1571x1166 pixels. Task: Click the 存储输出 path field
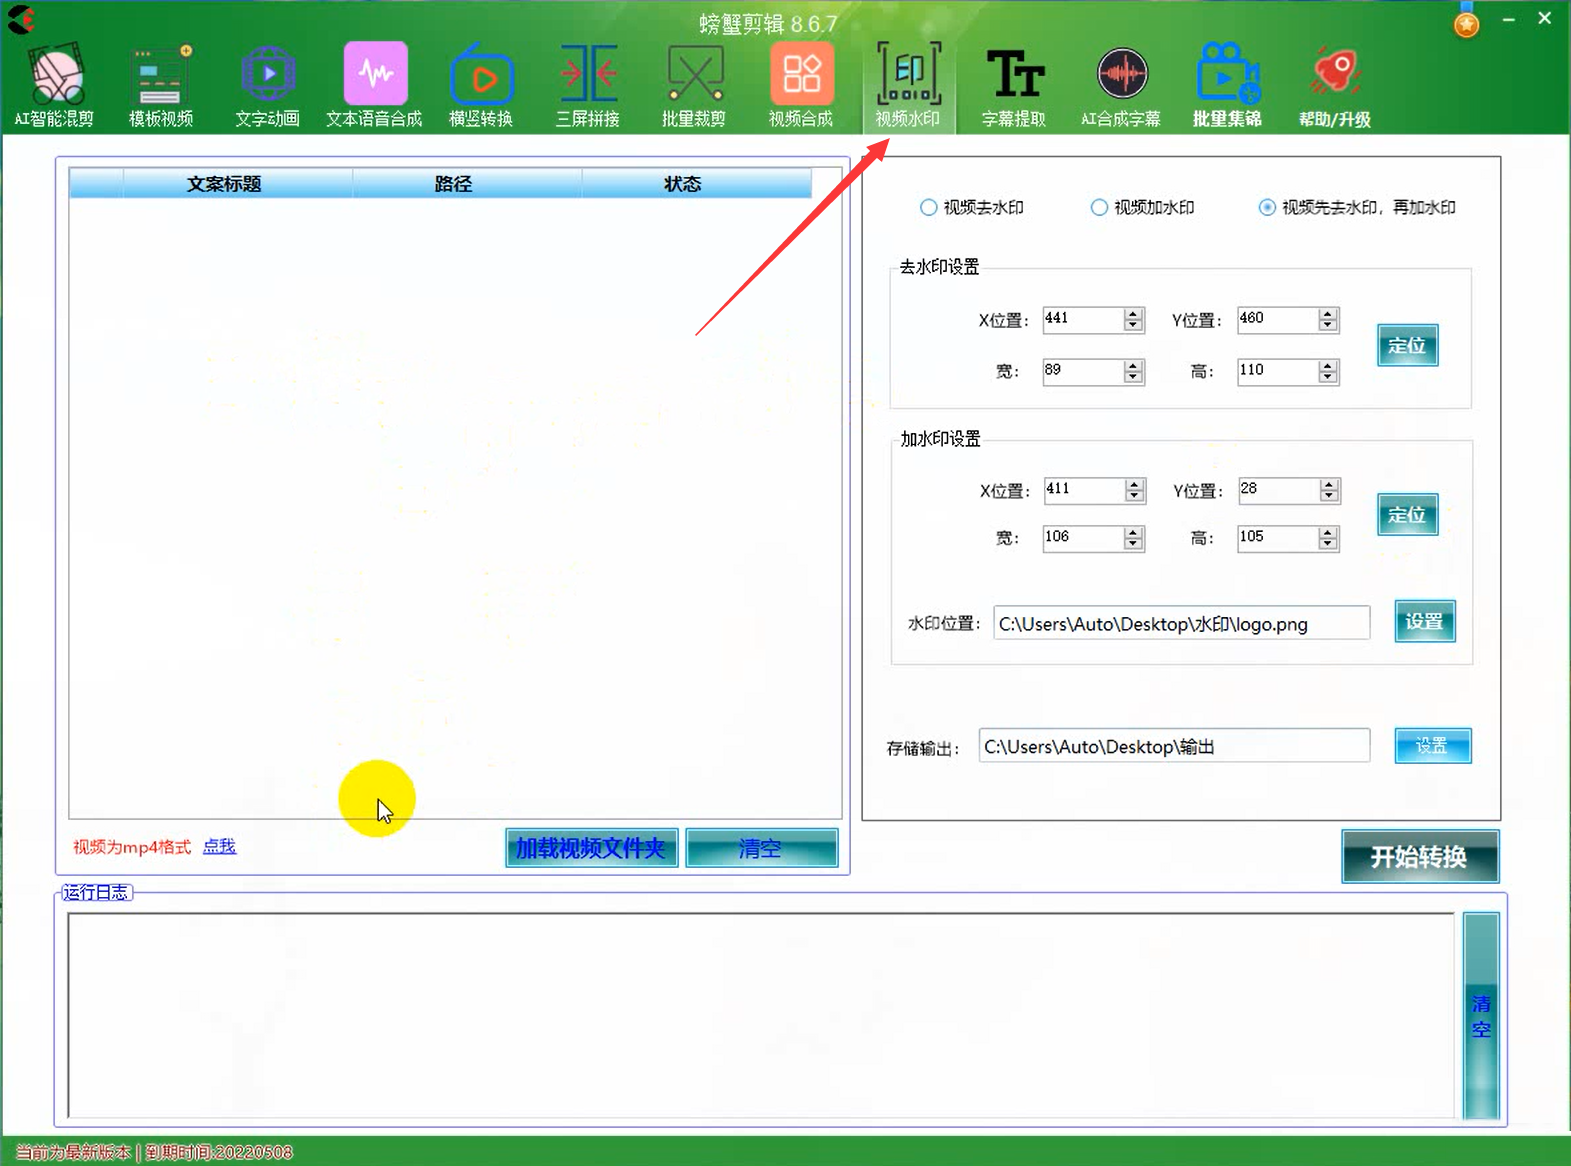(x=1173, y=747)
